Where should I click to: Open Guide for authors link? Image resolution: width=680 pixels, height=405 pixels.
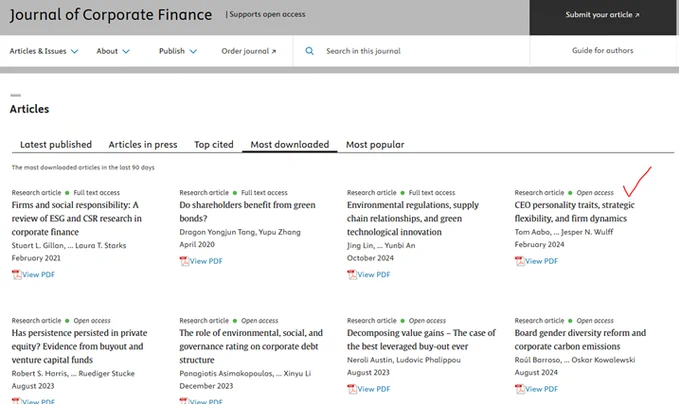point(602,51)
